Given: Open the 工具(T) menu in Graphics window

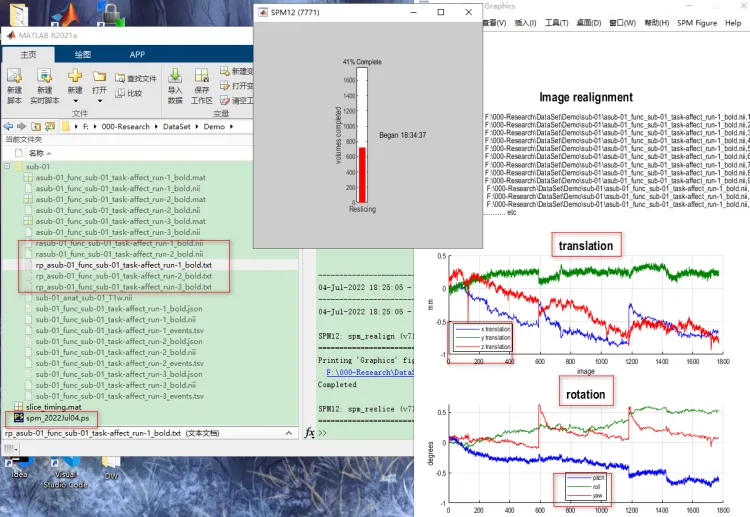Looking at the screenshot, I should click(x=557, y=23).
